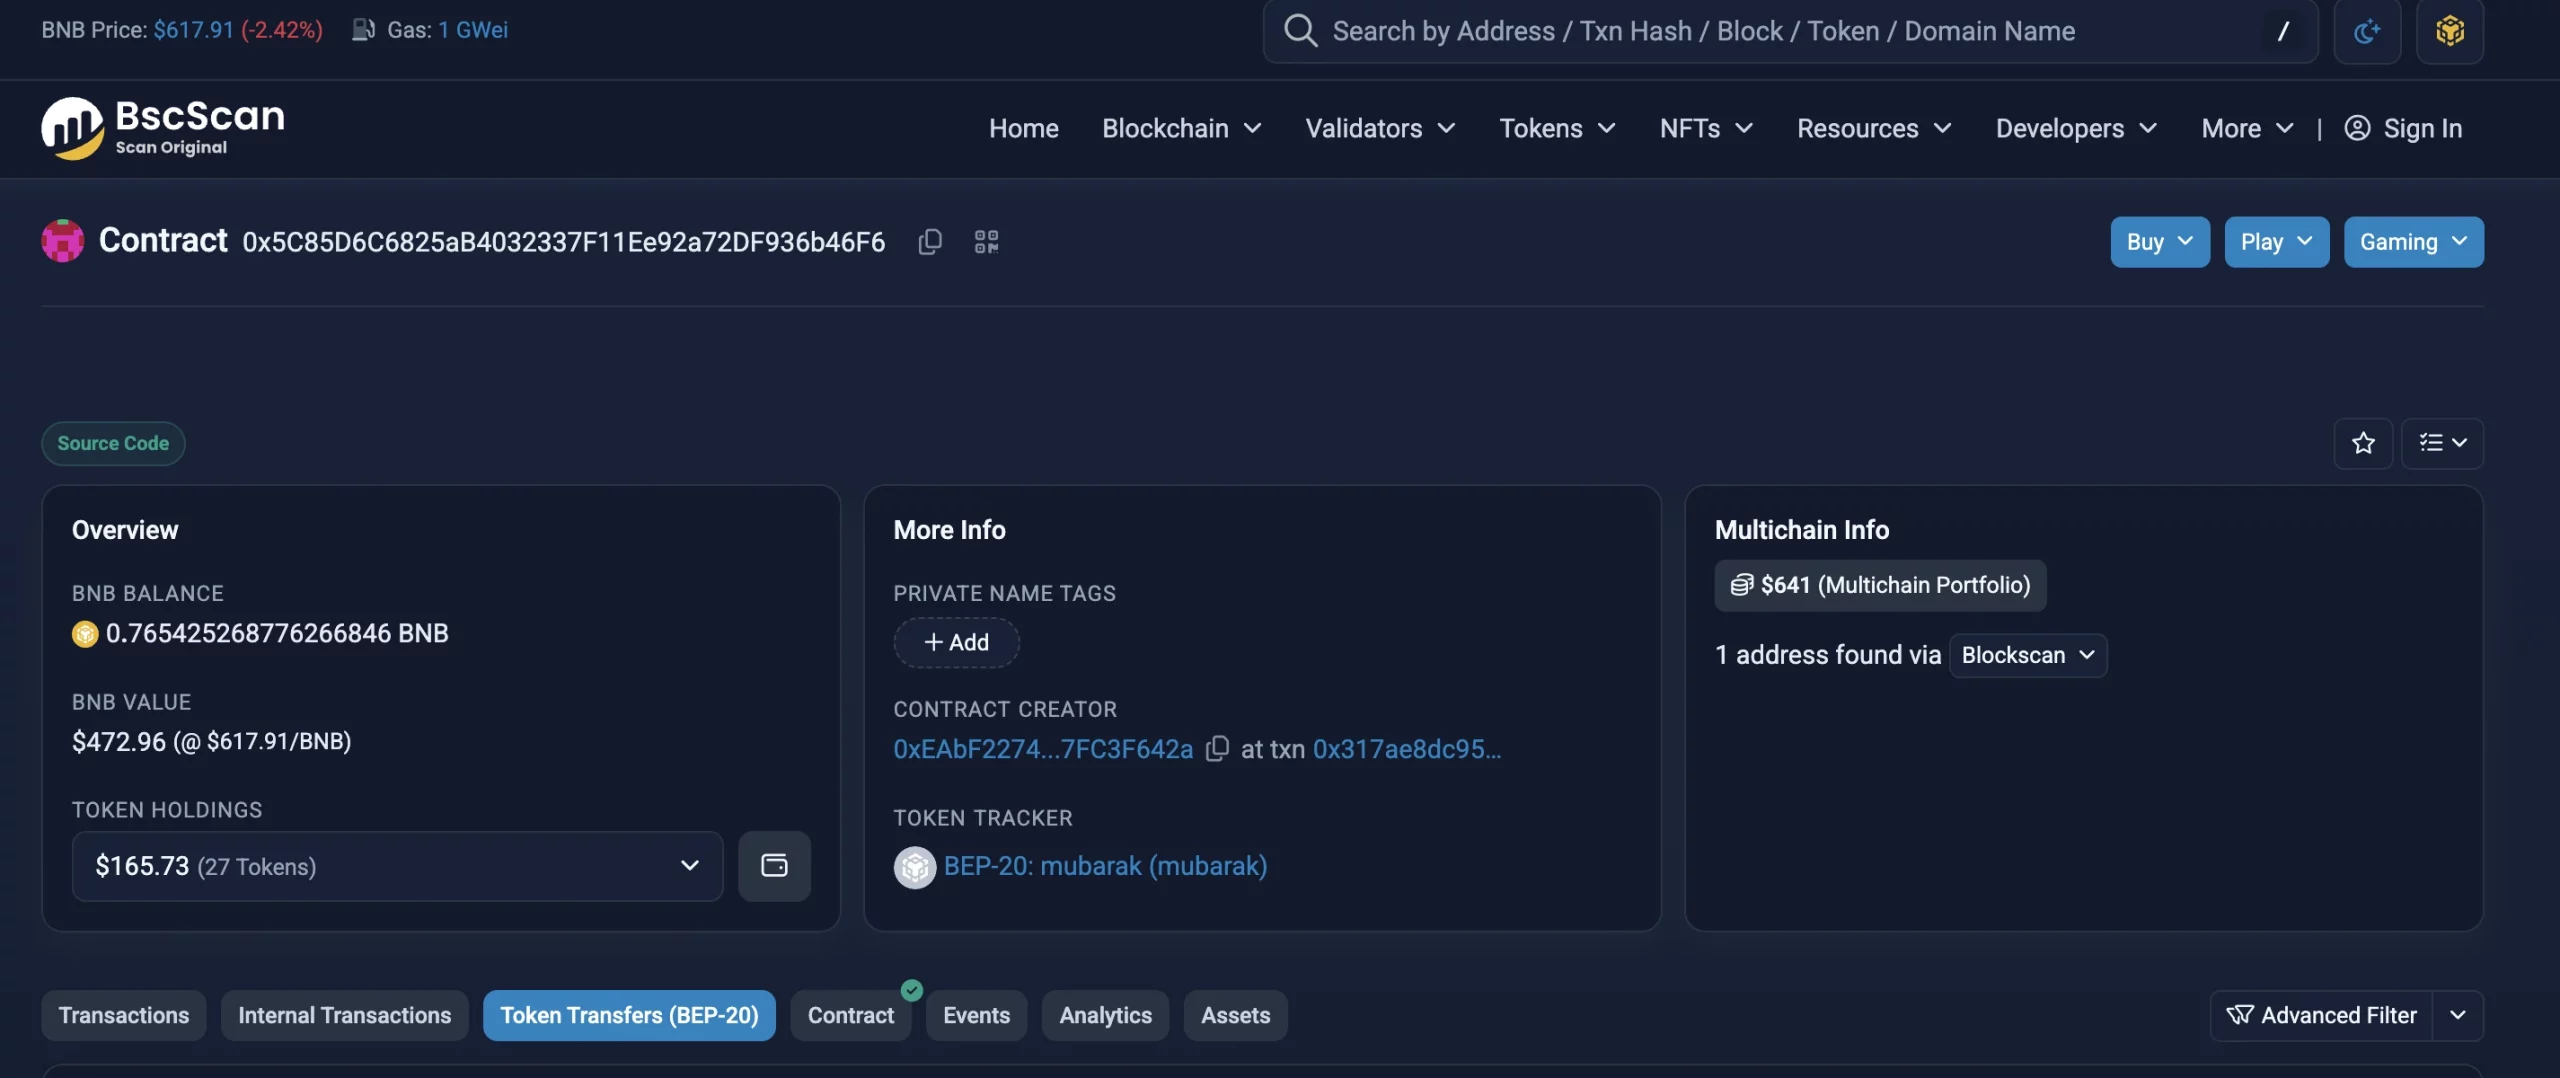
Task: Click the Advanced Filter funnel icon
Action: 2240,1015
